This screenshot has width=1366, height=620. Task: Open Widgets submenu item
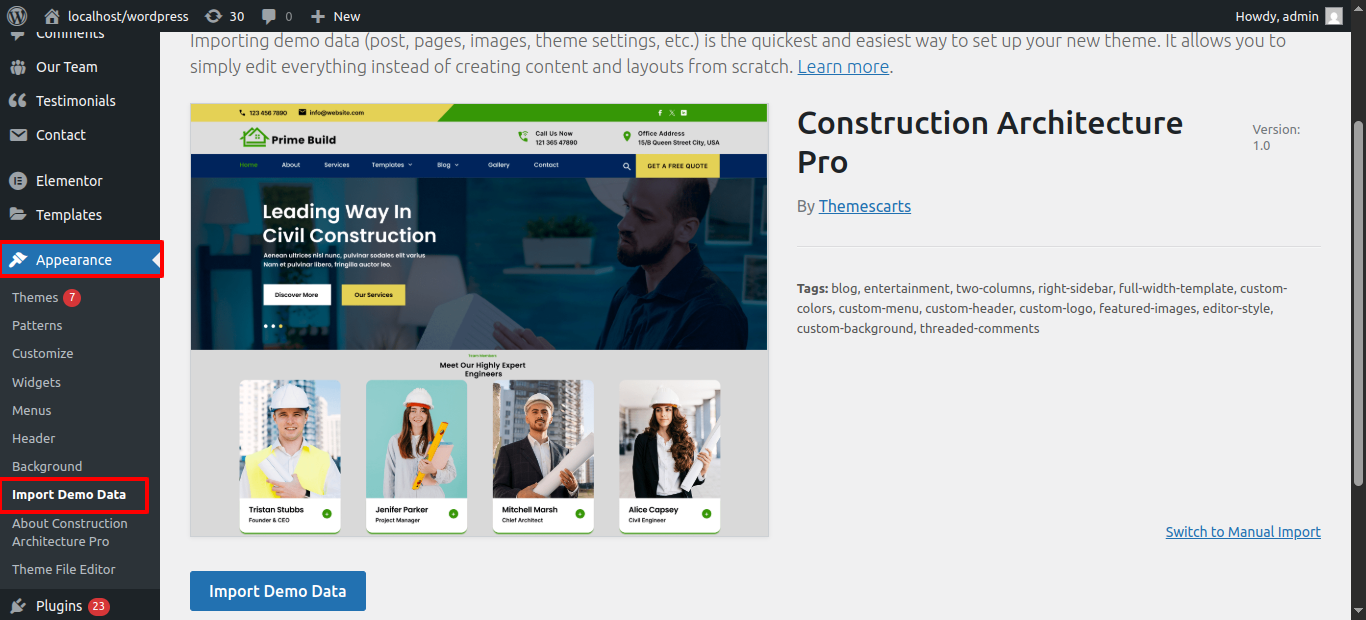[36, 382]
